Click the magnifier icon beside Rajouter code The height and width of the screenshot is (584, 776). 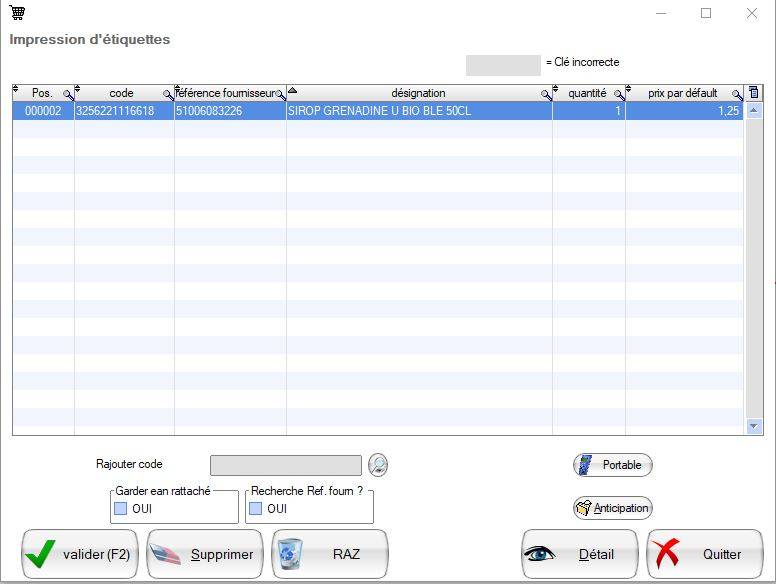point(377,465)
